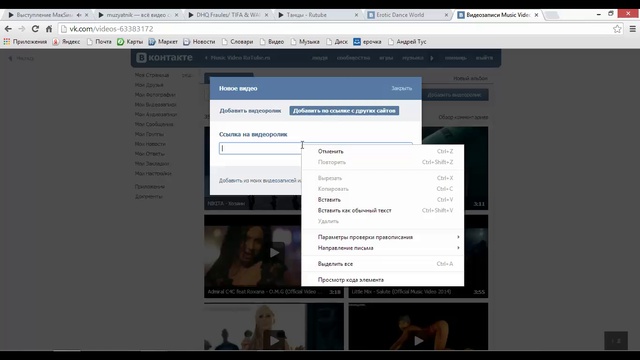Go back with the browser back arrow
Image resolution: width=640 pixels, height=360 pixels.
pyautogui.click(x=8, y=29)
